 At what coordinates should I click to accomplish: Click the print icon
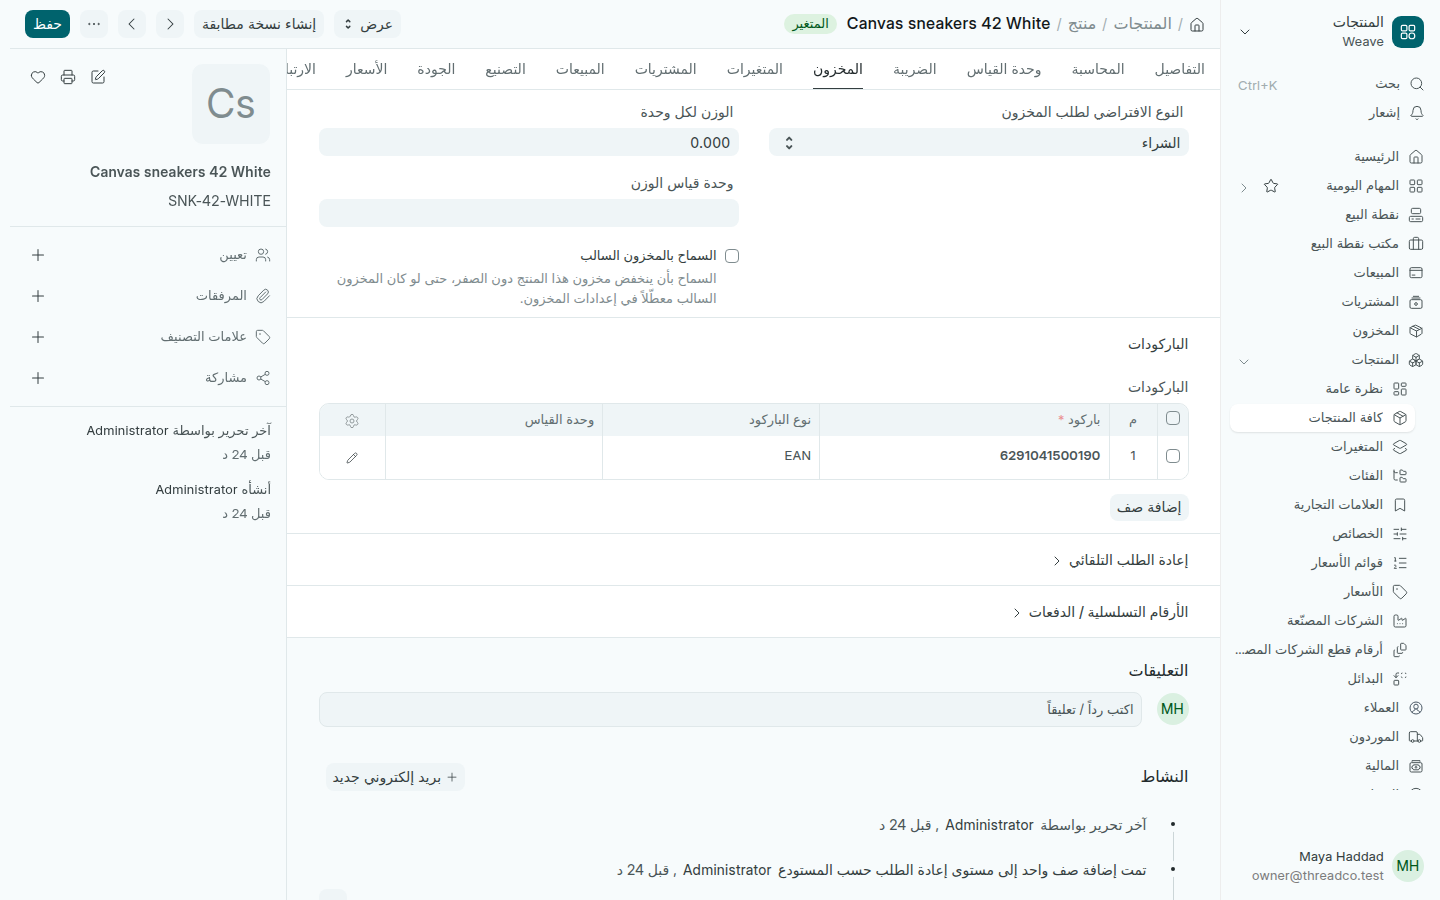[68, 77]
